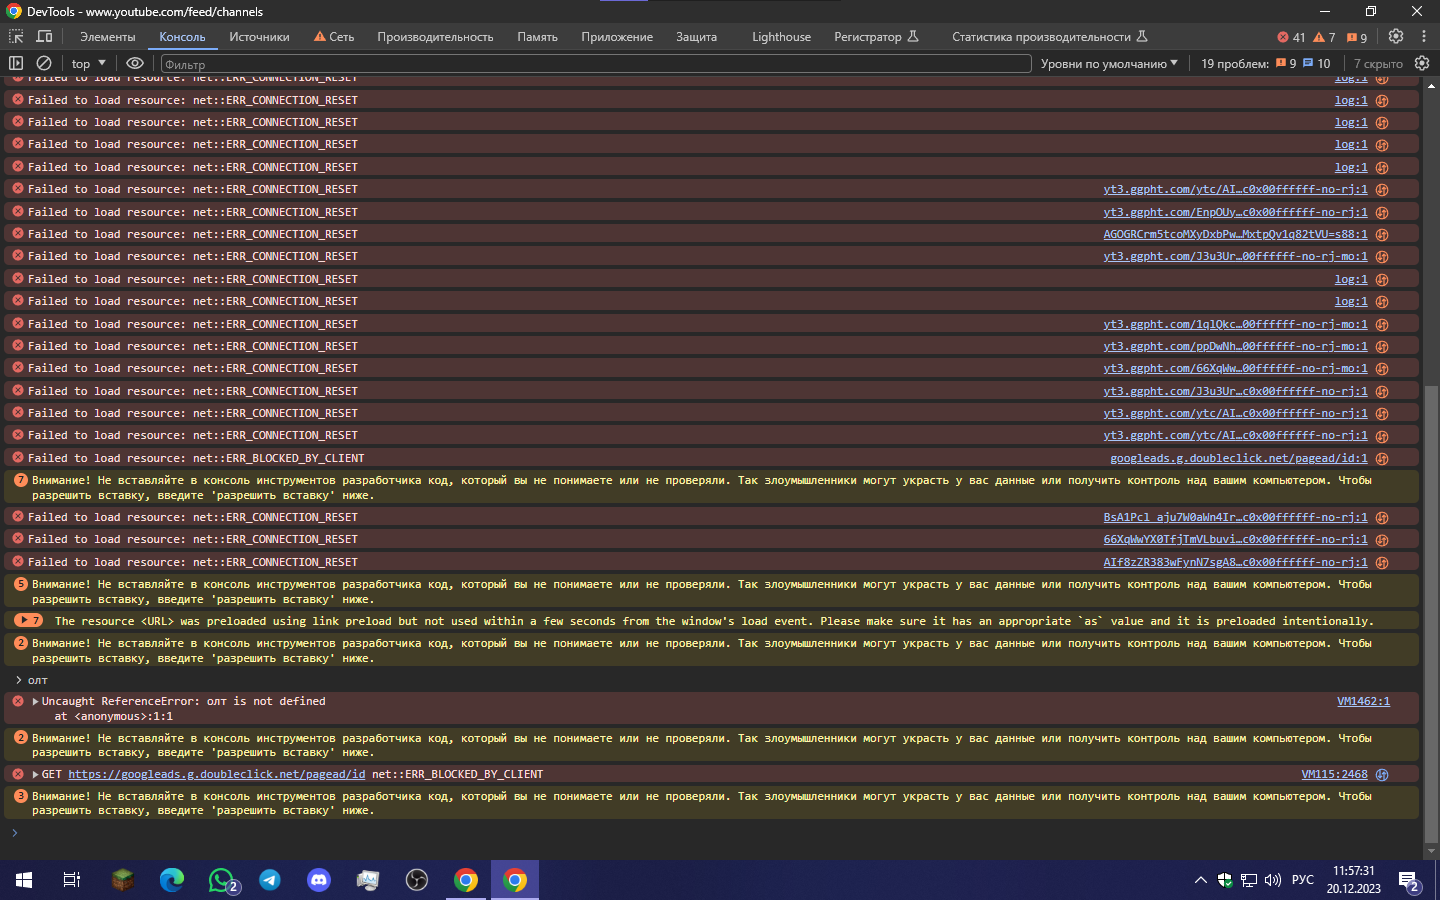The height and width of the screenshot is (900, 1440).
Task: Click AI assist icon on yt3.ggpht.com/EnpOUy row
Action: [x=1382, y=213]
